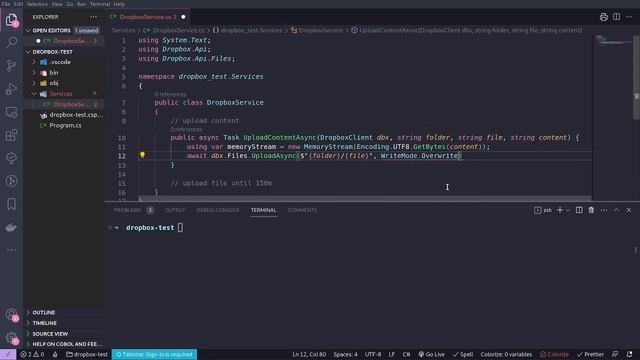Screen dimensions: 640x360
Task: Open the Manage gear settings icon
Action: coord(11,338)
